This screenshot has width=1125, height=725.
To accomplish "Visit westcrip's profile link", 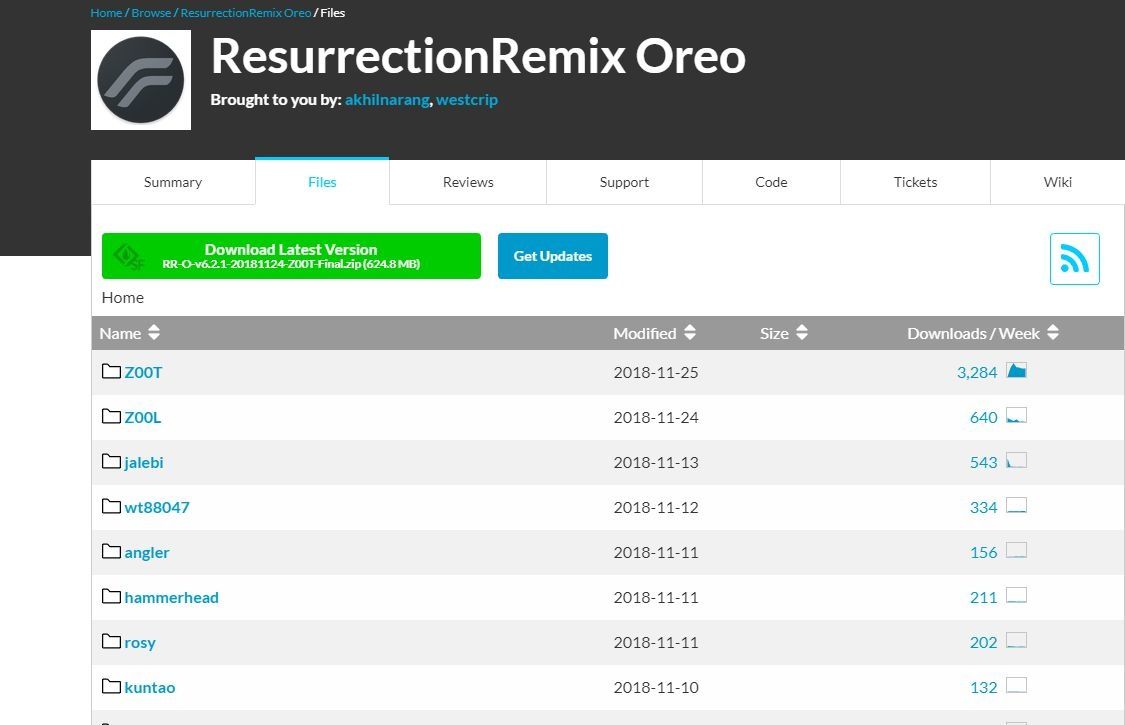I will 467,100.
